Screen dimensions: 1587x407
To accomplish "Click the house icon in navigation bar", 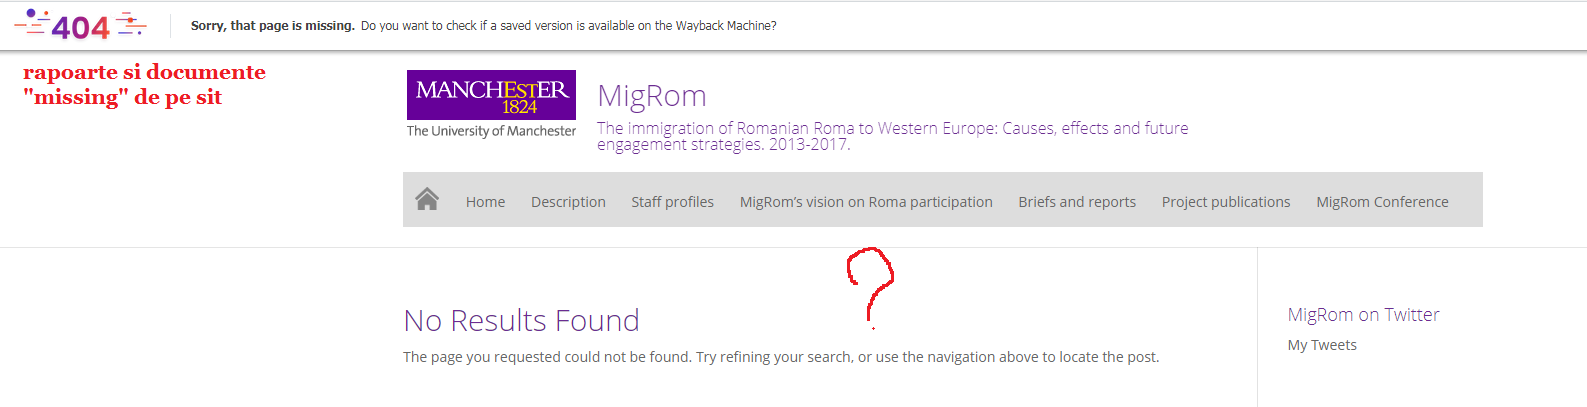I will (427, 200).
